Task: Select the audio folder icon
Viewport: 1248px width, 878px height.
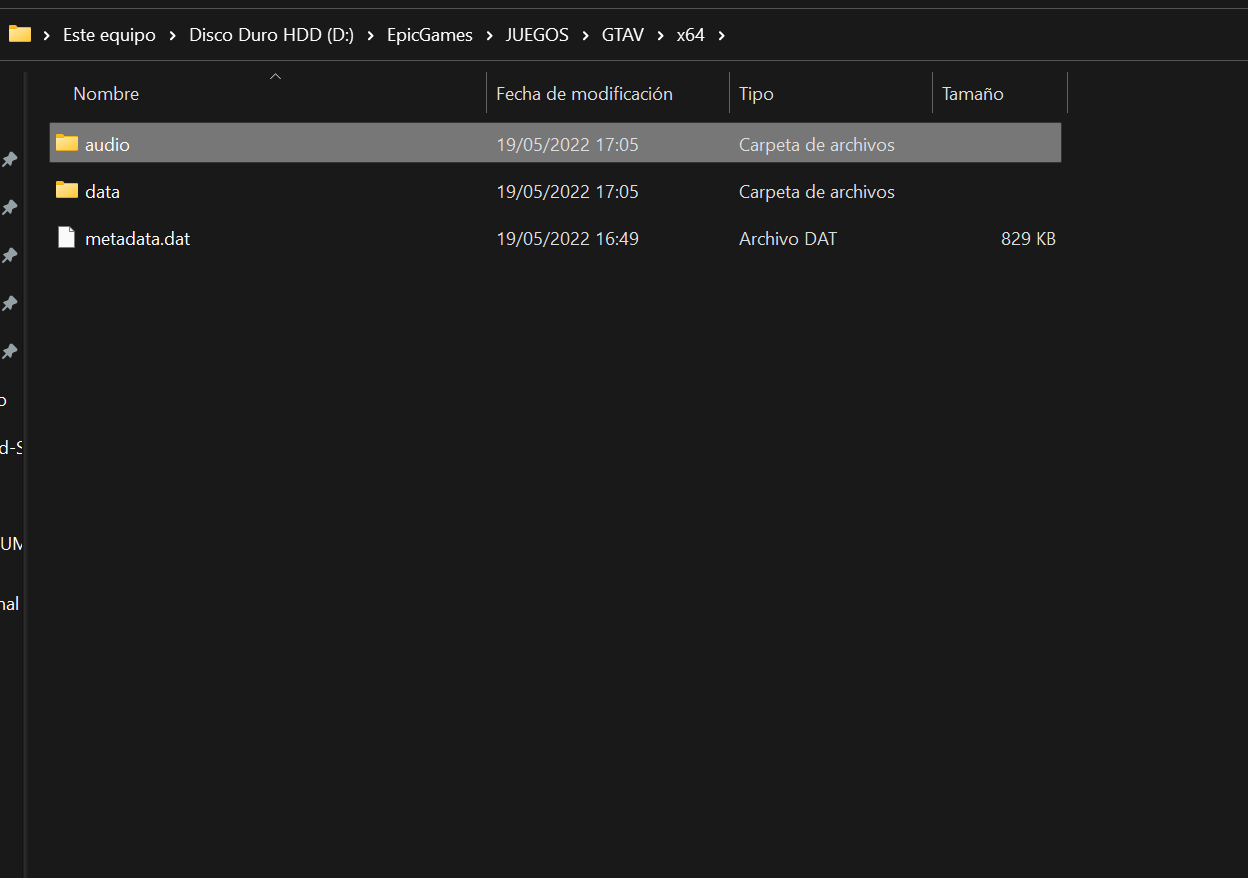Action: [x=67, y=143]
